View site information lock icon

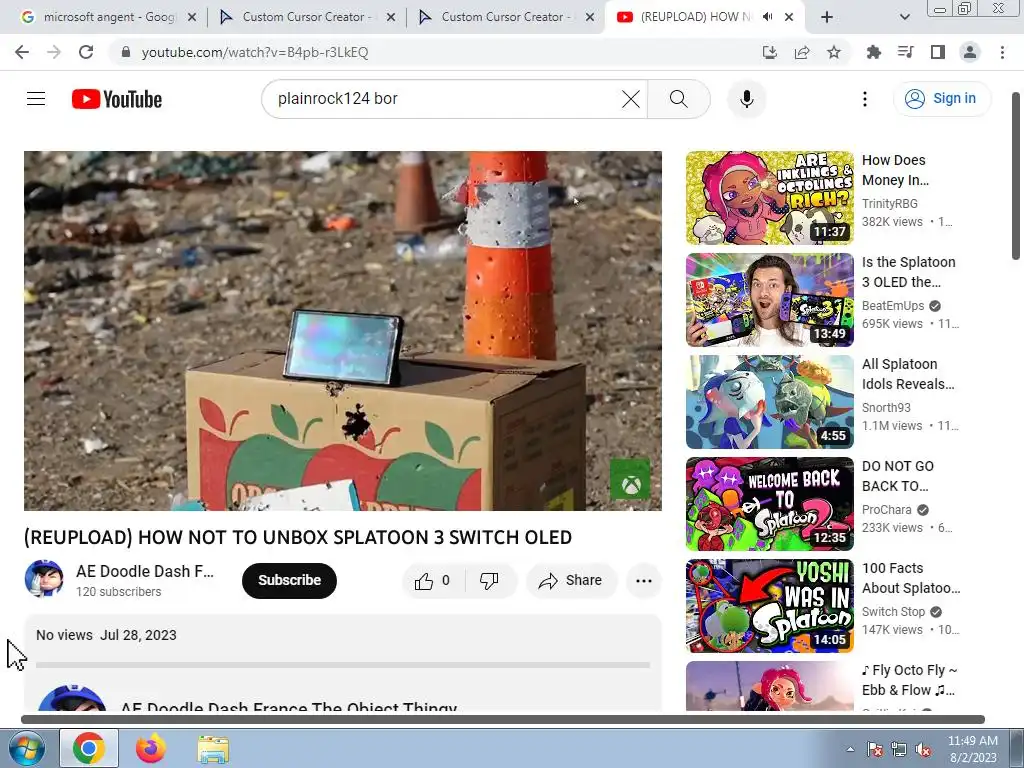click(126, 52)
